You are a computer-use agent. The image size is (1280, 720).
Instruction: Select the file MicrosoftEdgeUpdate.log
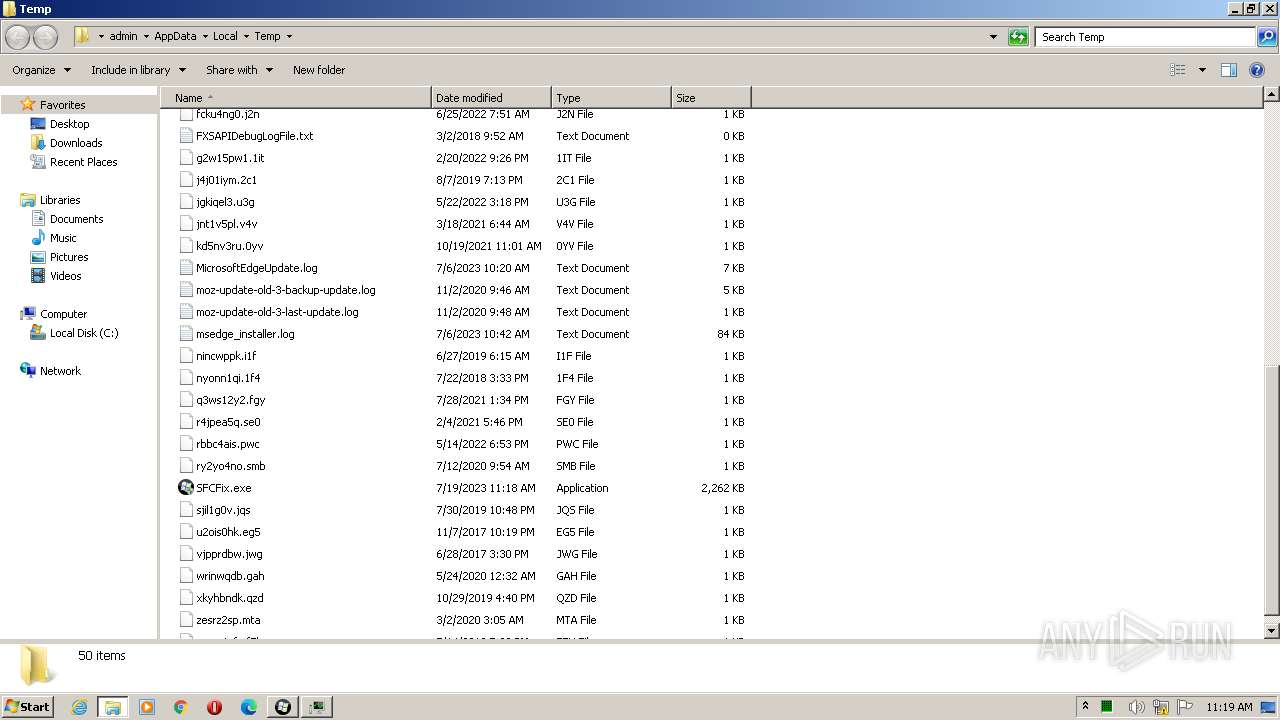click(256, 268)
